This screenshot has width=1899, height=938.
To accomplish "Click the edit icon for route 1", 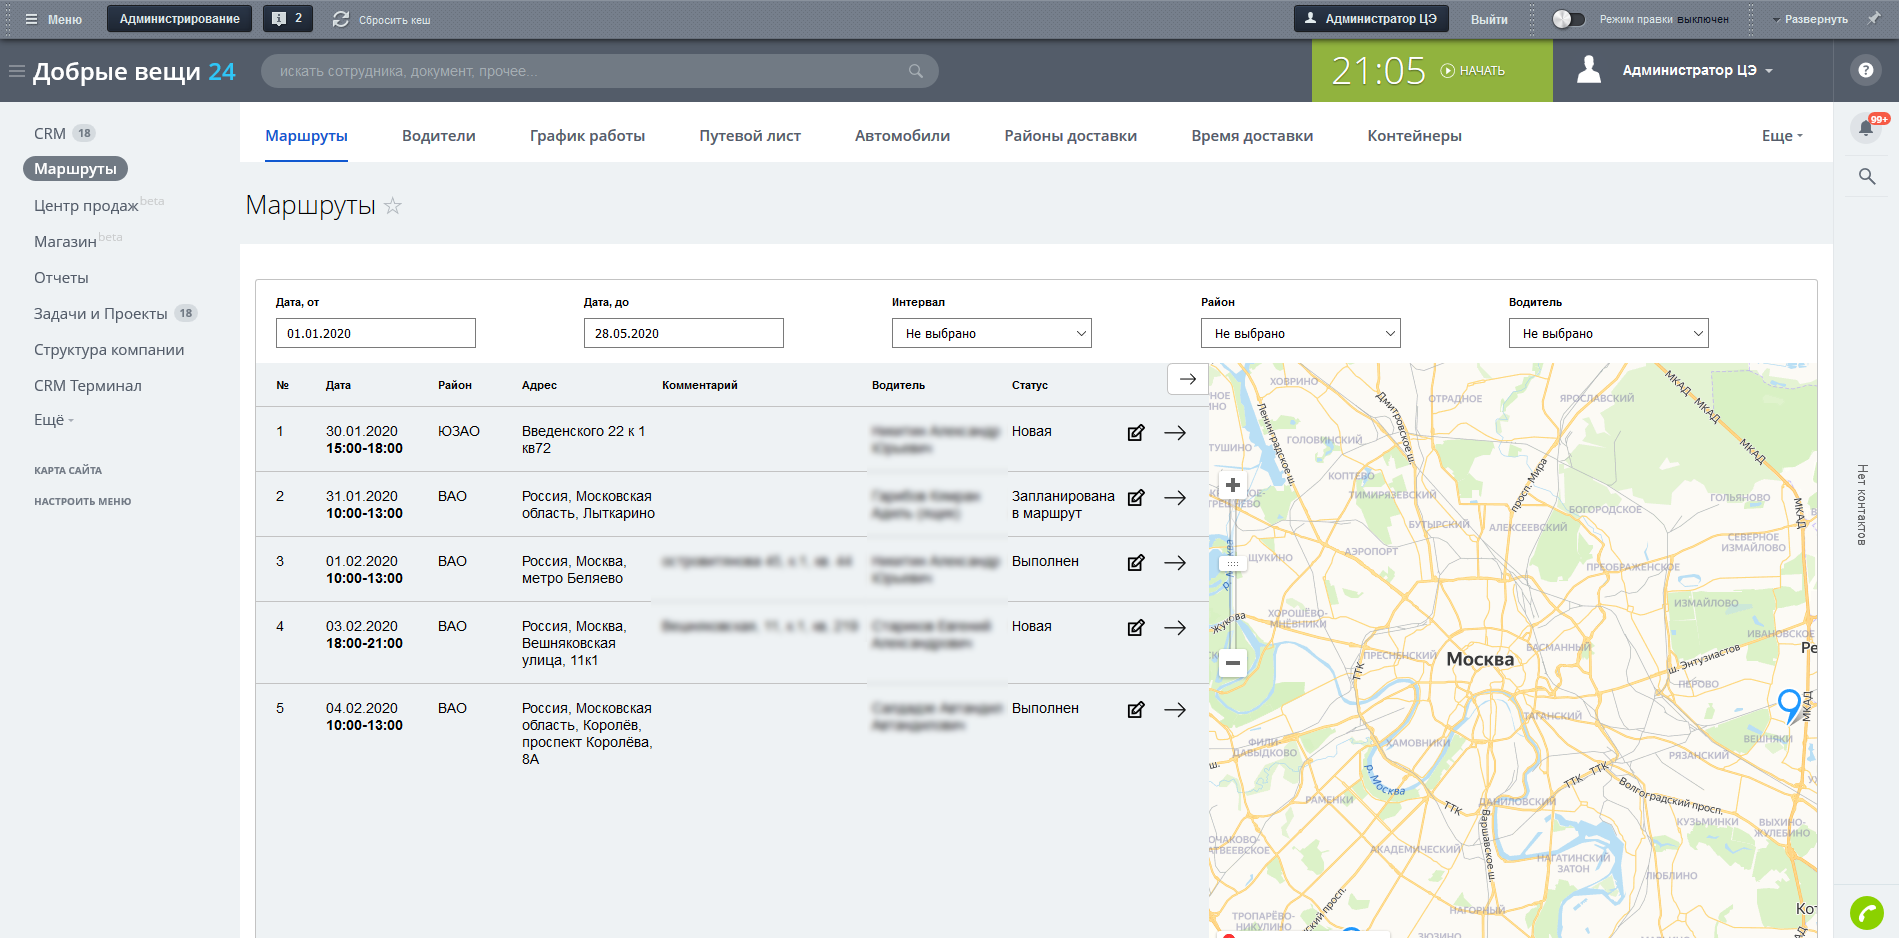I will (1136, 433).
